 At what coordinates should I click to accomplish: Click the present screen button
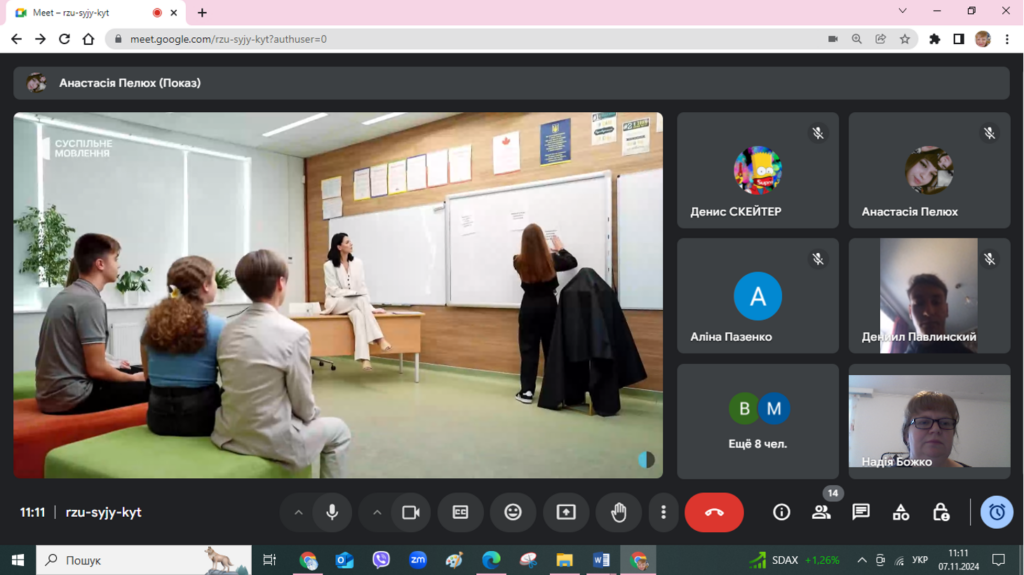[566, 512]
